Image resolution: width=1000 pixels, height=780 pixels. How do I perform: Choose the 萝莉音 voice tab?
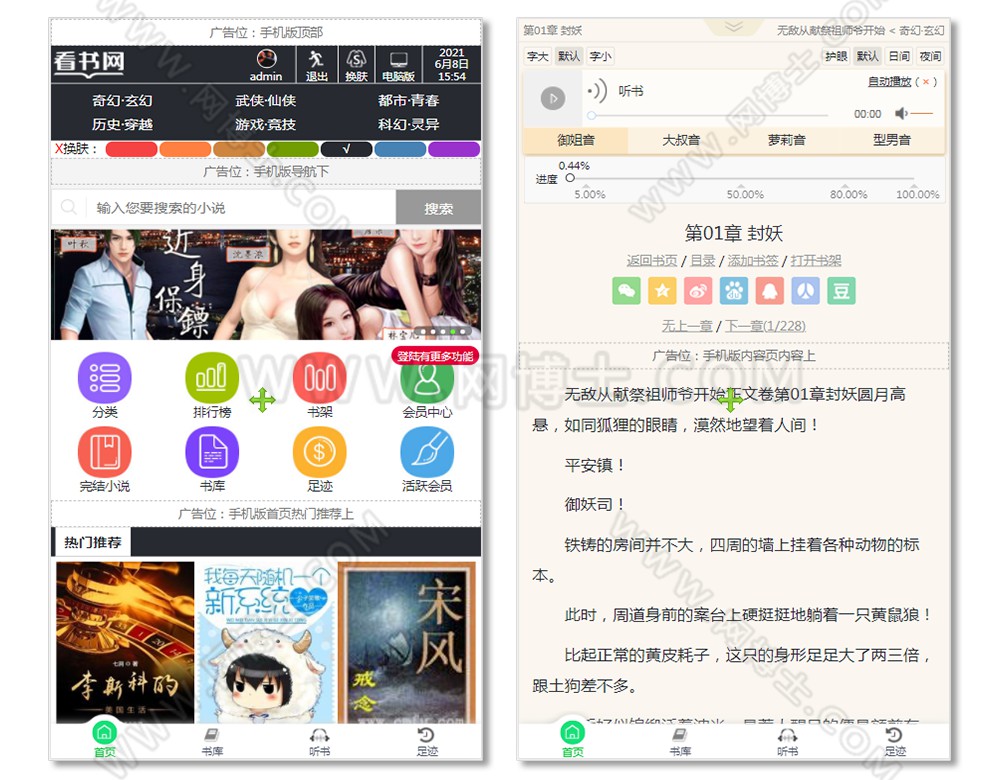tap(786, 140)
